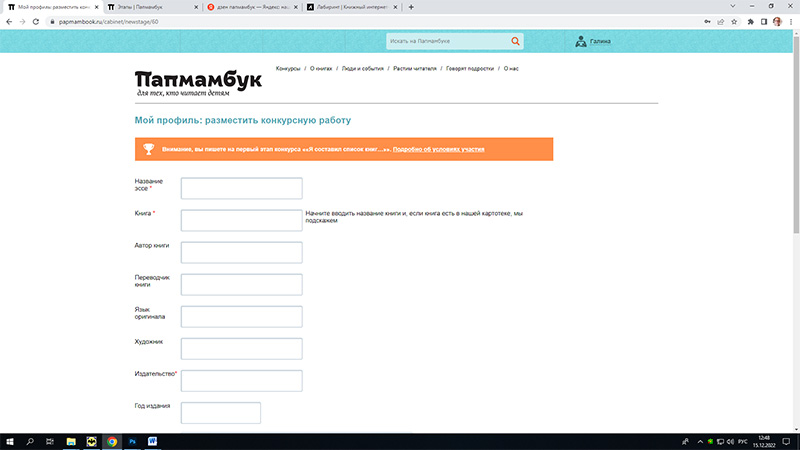Follow the Подробно об условиях участия link
The height and width of the screenshot is (450, 800).
pyautogui.click(x=439, y=149)
